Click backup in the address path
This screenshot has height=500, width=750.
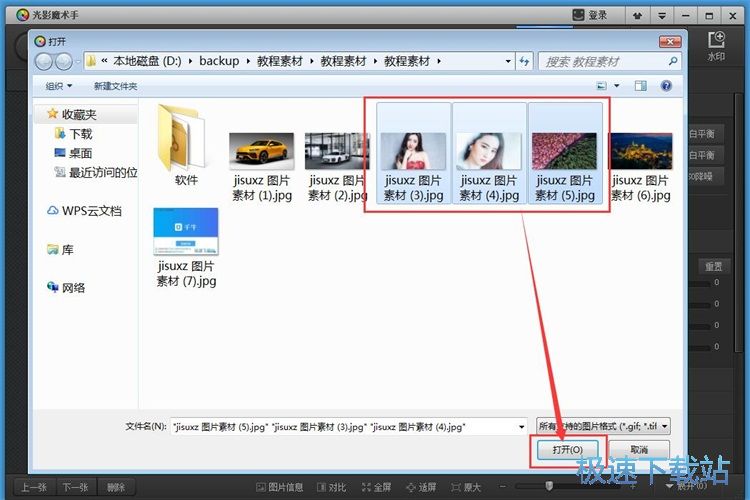pyautogui.click(x=219, y=61)
